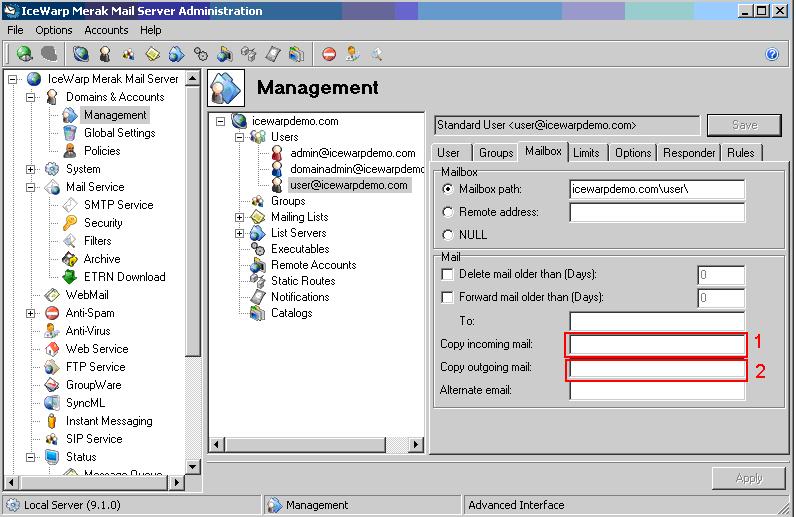Click the new domain globe toolbar icon
The width and height of the screenshot is (796, 517).
pos(81,53)
